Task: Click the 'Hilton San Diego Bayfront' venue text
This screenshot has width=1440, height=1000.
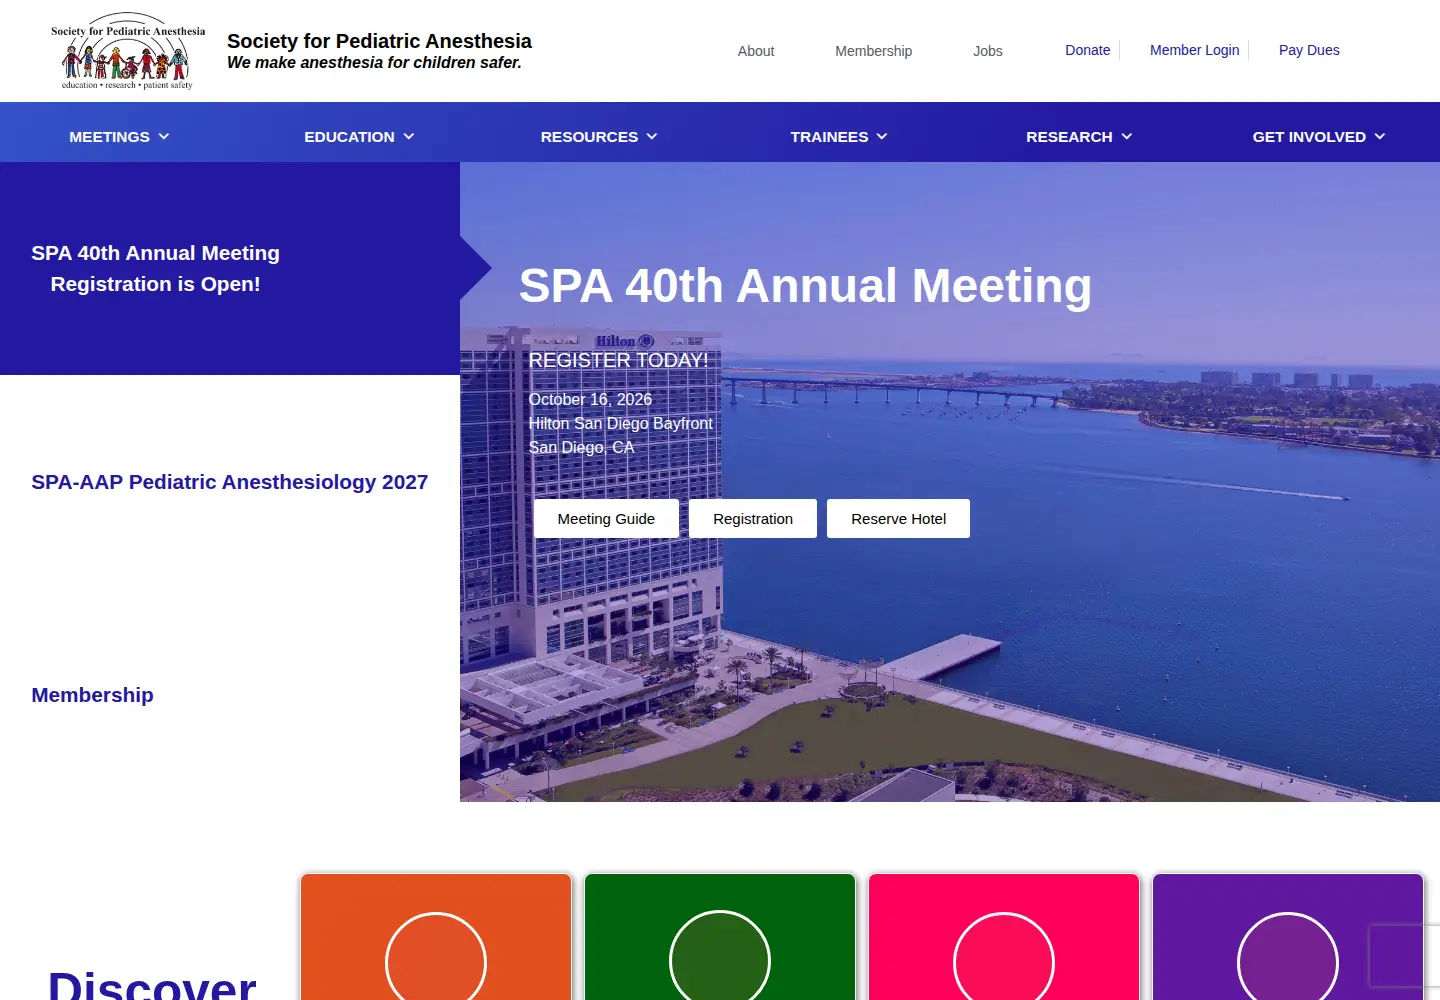Action: pyautogui.click(x=620, y=423)
